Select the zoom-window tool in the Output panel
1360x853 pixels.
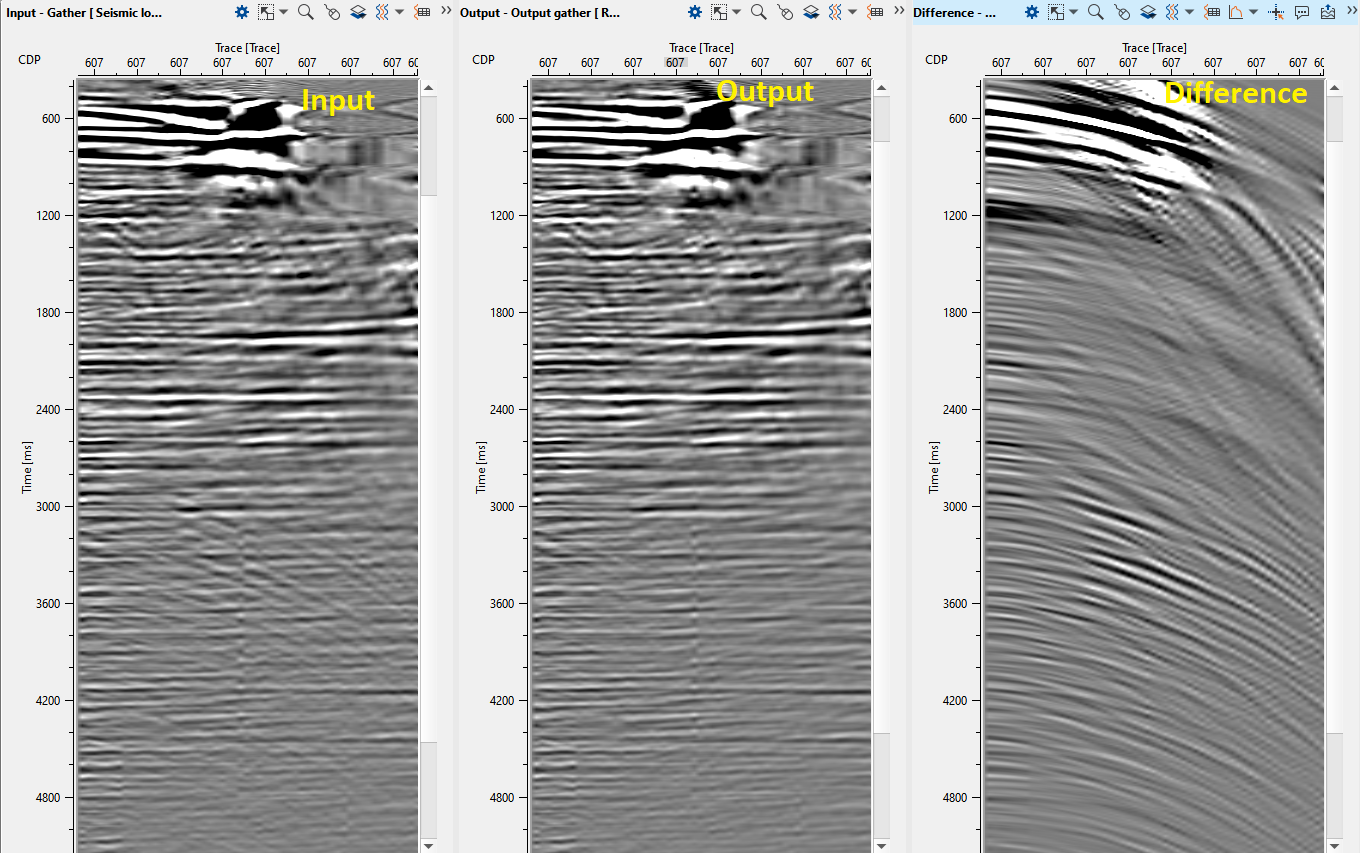click(x=718, y=12)
